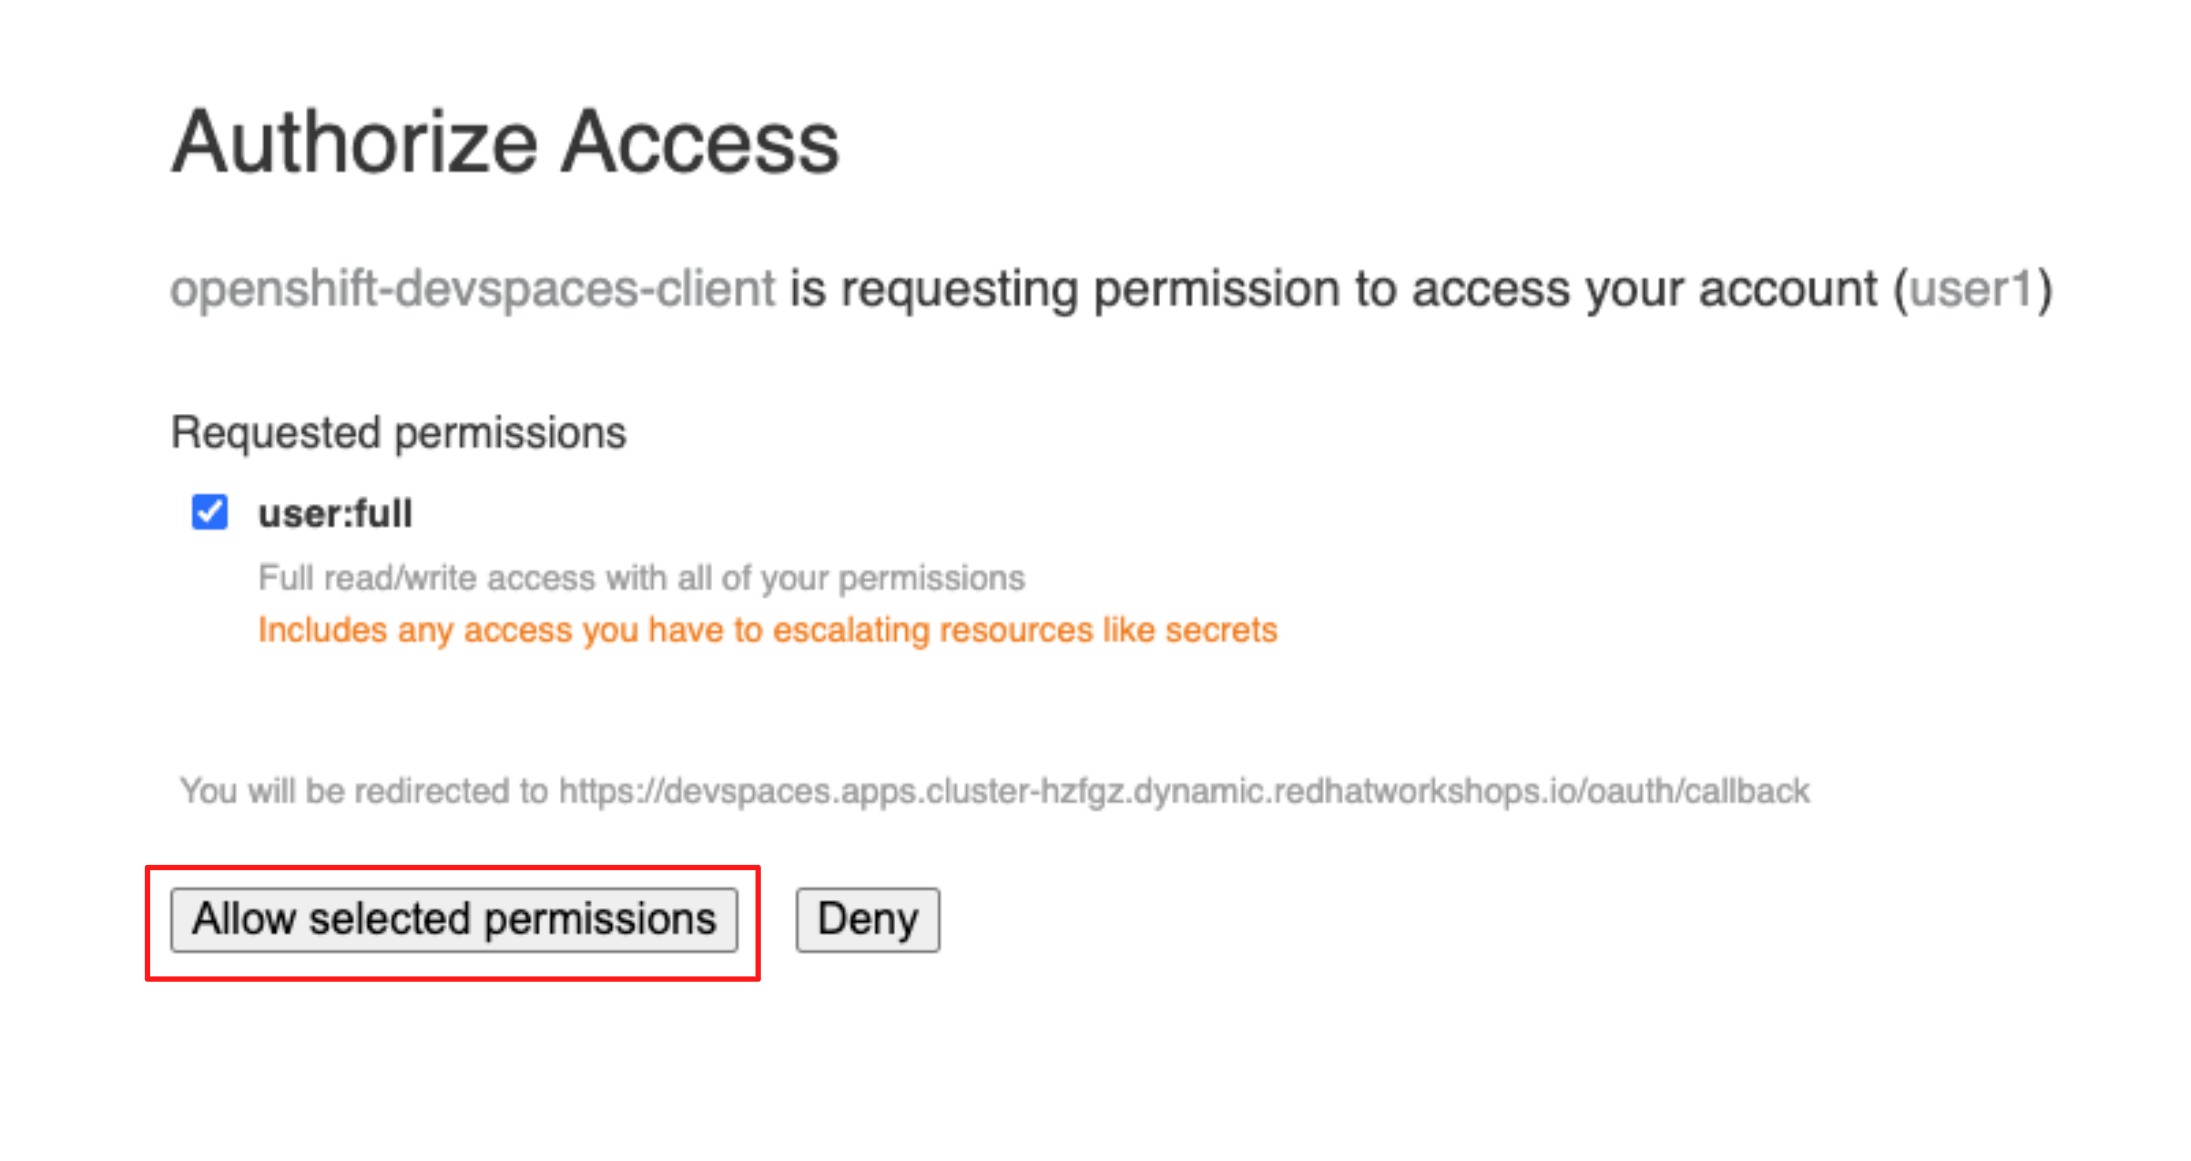This screenshot has height=1161, width=2191.
Task: Click the escalating resources warning text
Action: pyautogui.click(x=766, y=629)
